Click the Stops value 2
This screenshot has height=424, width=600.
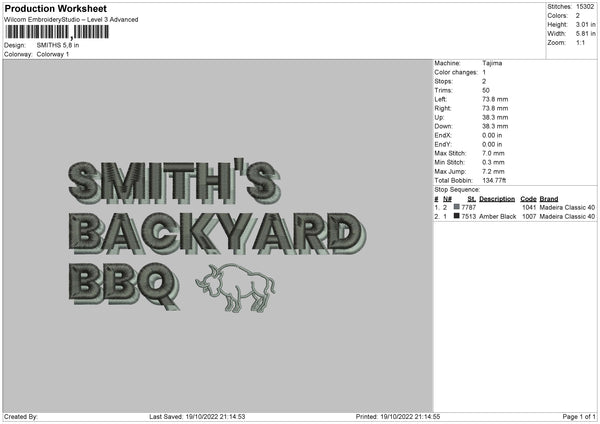(484, 81)
